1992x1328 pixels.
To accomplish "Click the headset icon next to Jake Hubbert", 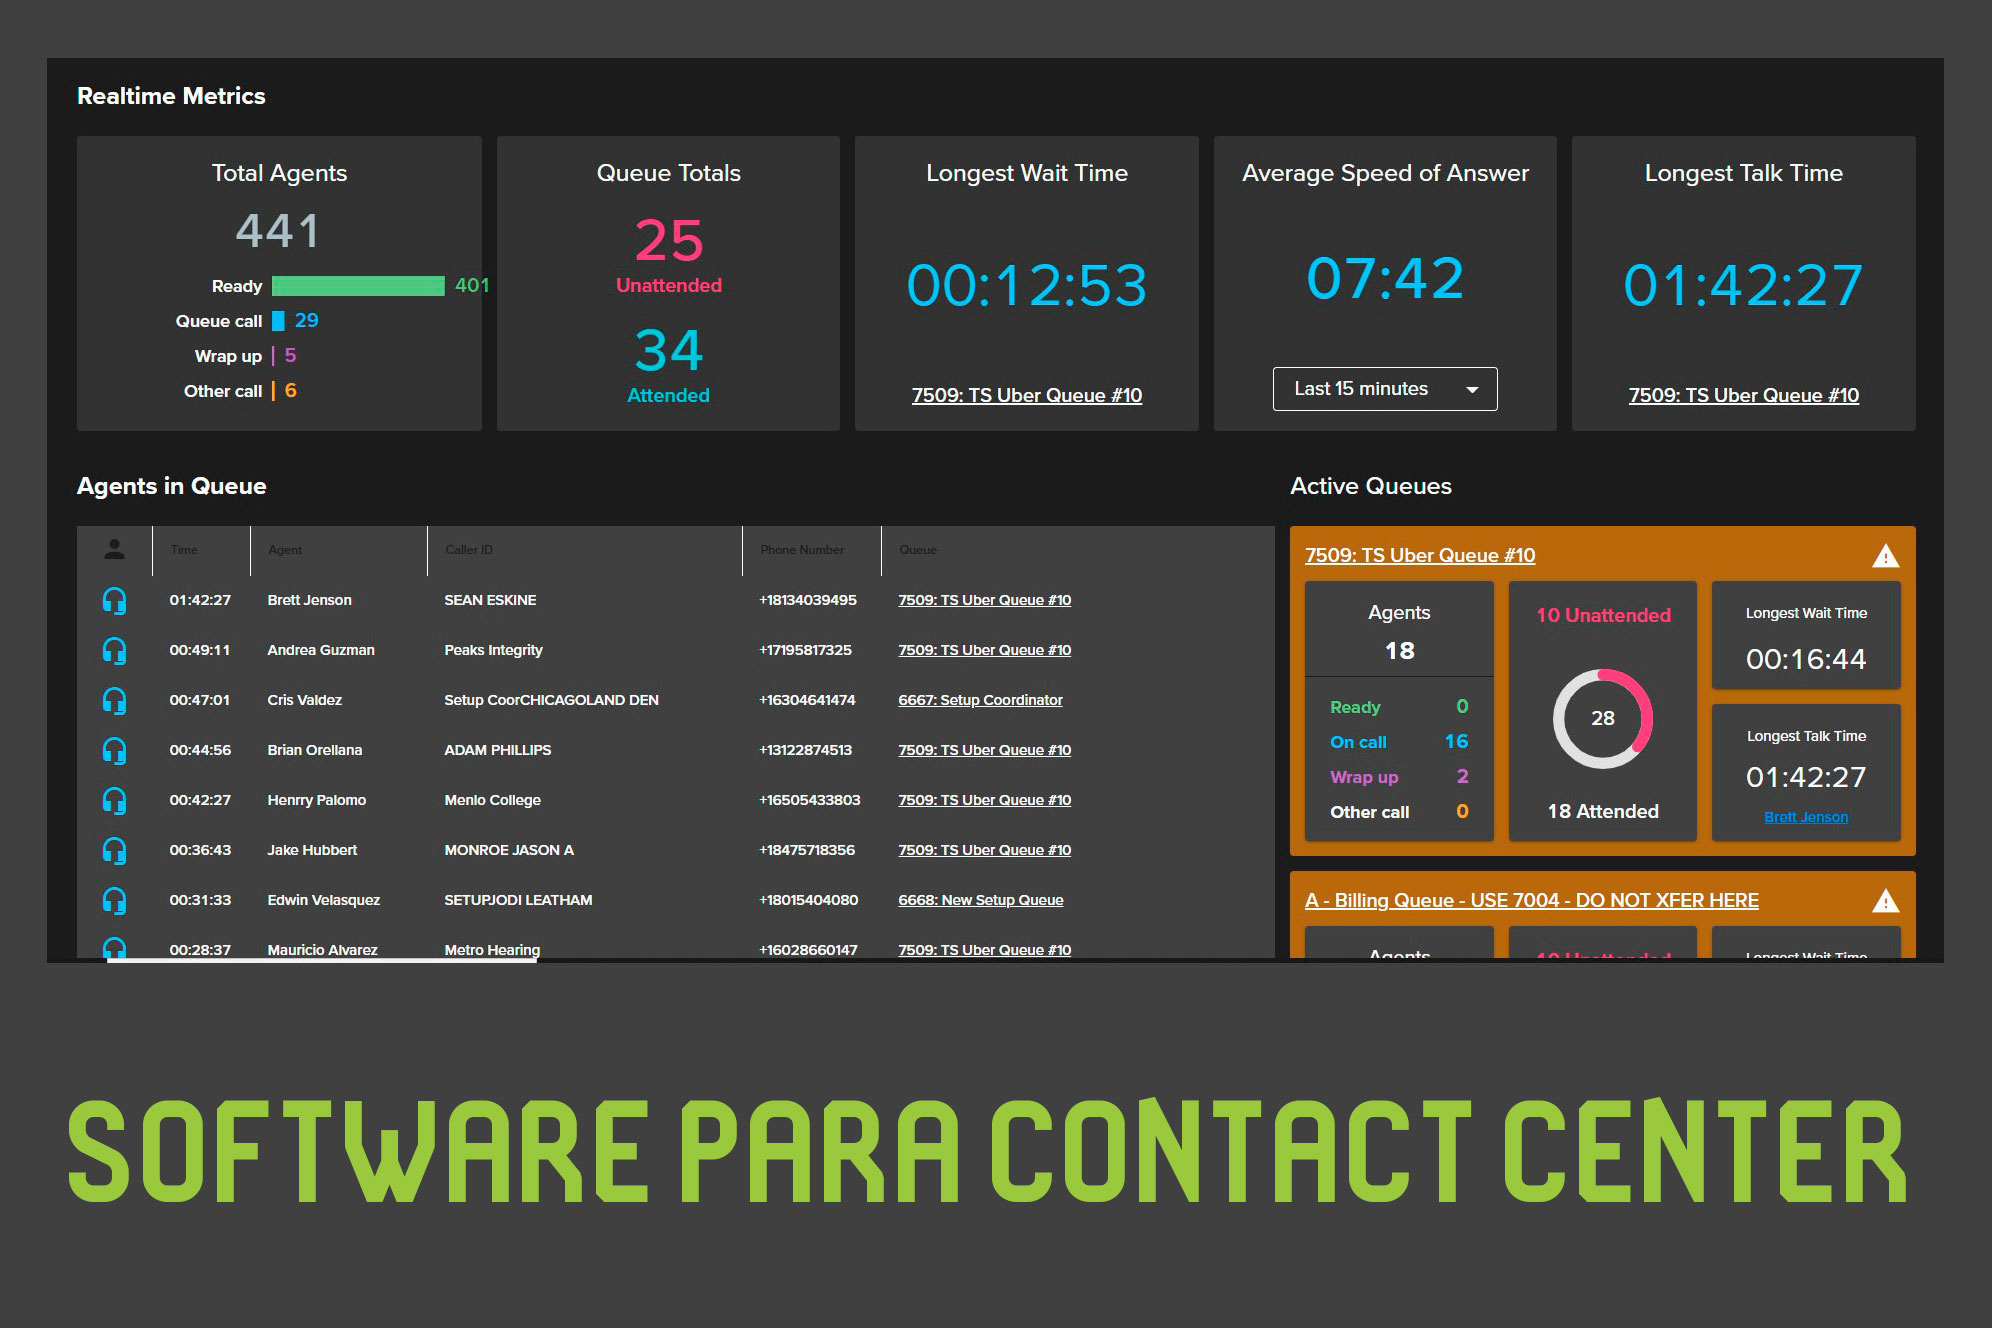I will 115,850.
